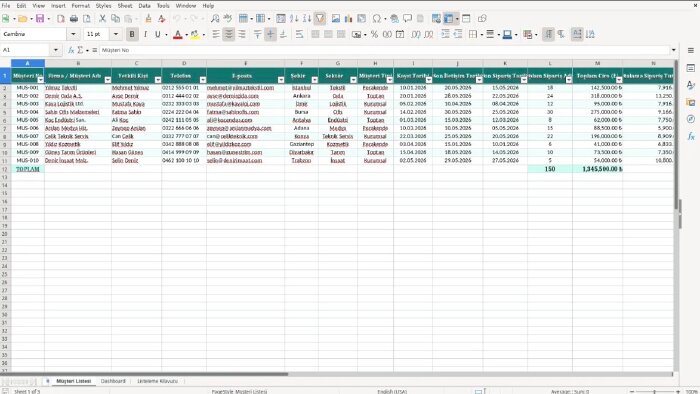Format cell as date icon
Screen dimensions: 700x394
click(x=400, y=34)
